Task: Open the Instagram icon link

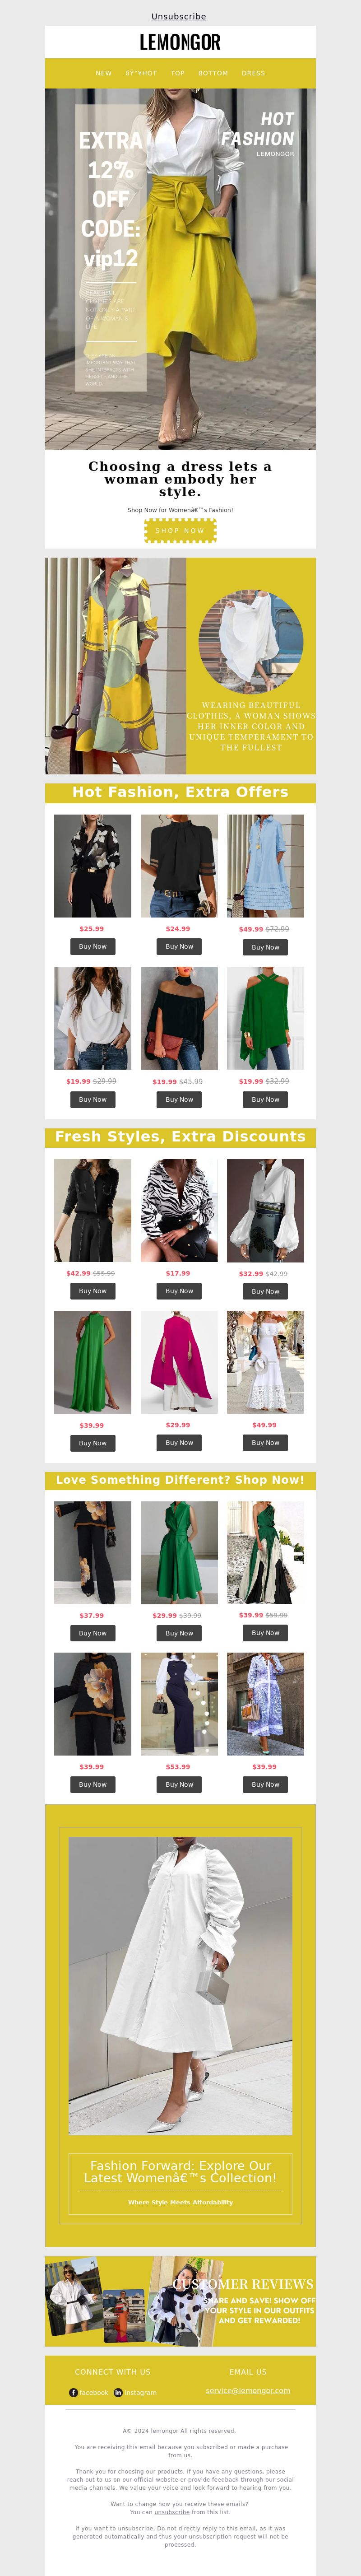Action: [118, 2393]
